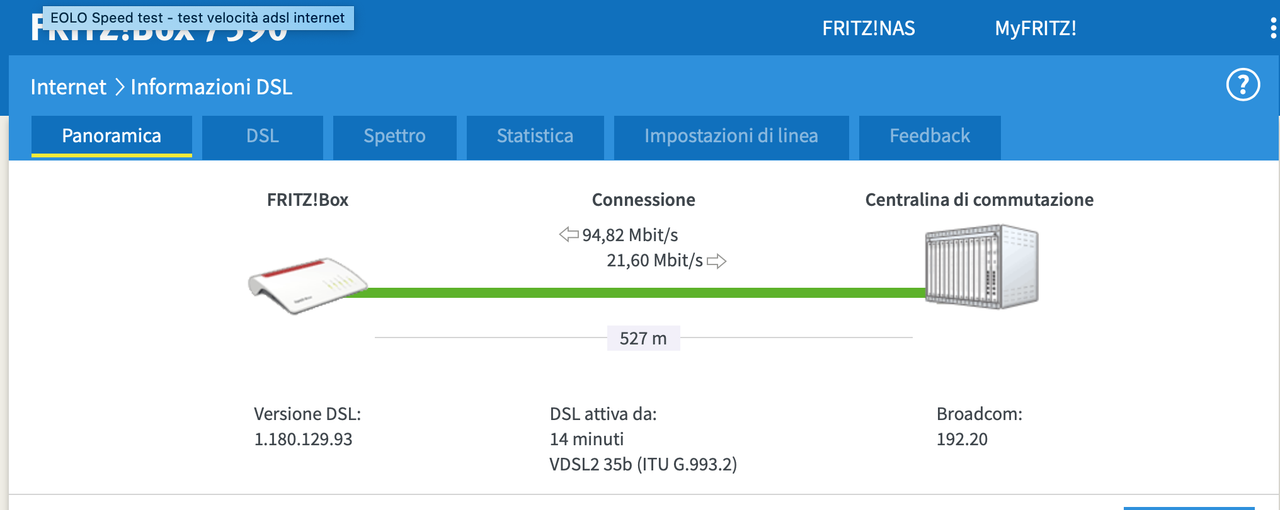
Task: Click the Internet breadcrumb link
Action: (x=68, y=87)
